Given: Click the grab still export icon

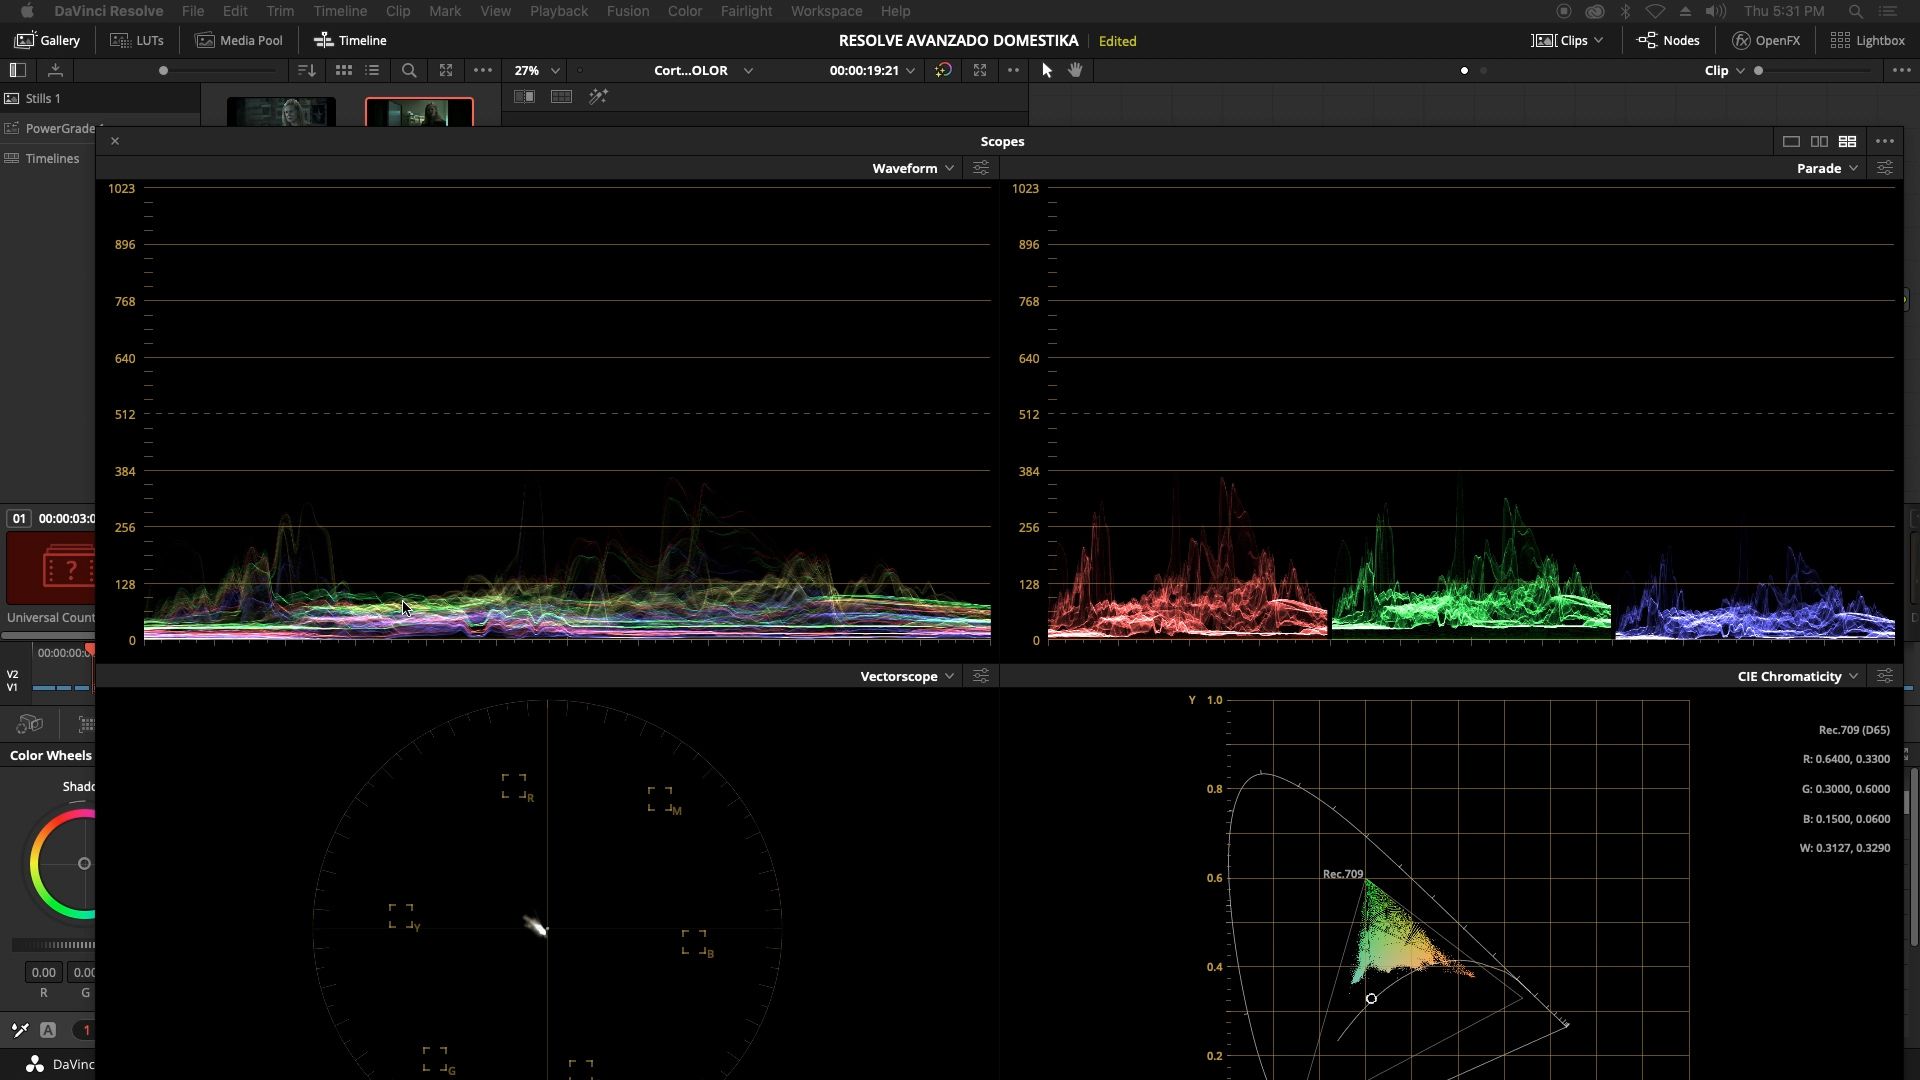Looking at the screenshot, I should [x=55, y=70].
